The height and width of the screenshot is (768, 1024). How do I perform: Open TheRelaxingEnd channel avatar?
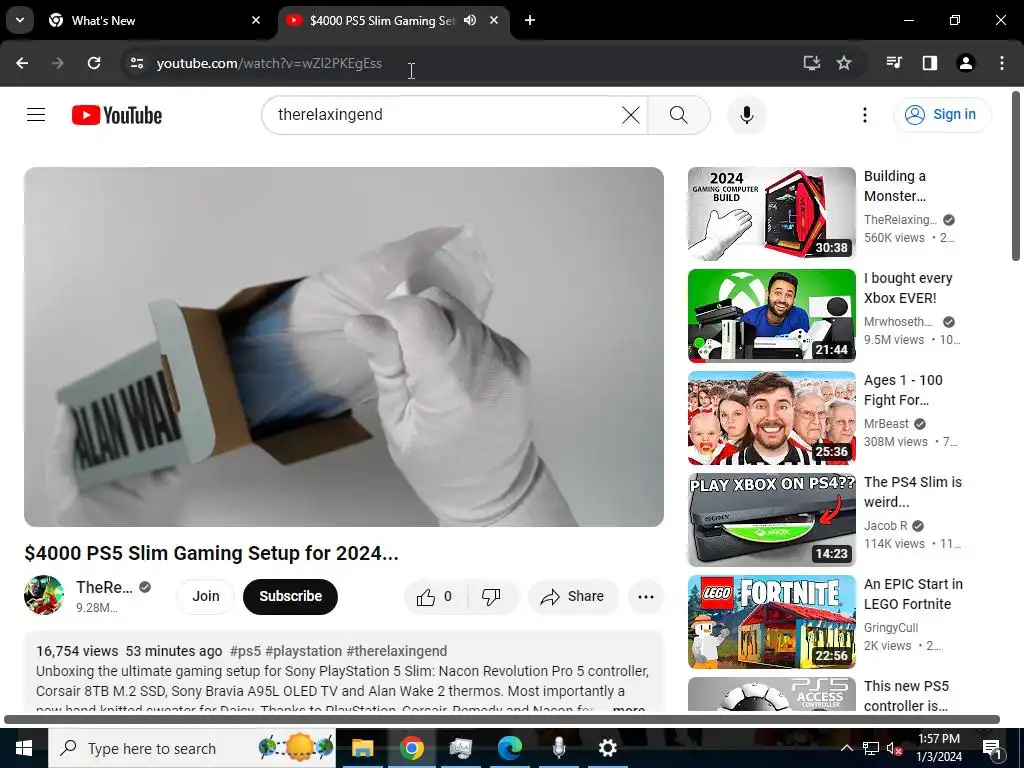[44, 595]
